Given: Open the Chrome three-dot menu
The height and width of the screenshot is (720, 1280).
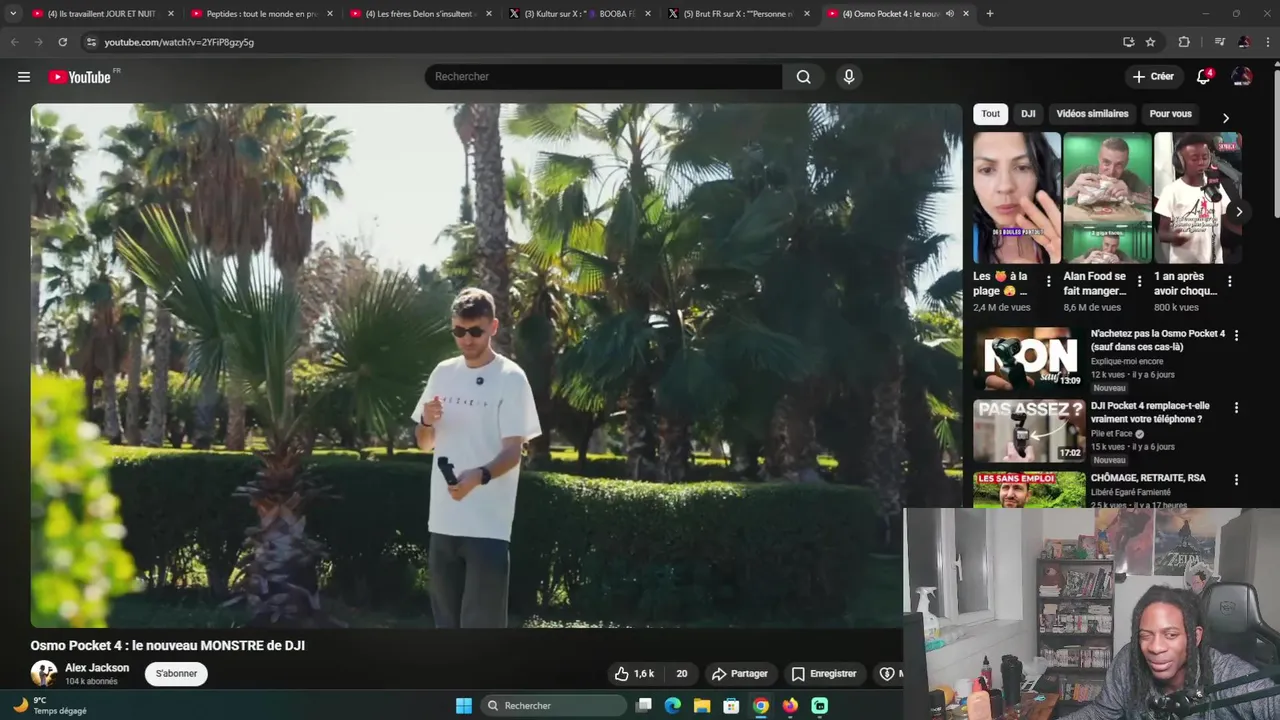Looking at the screenshot, I should 1268,42.
